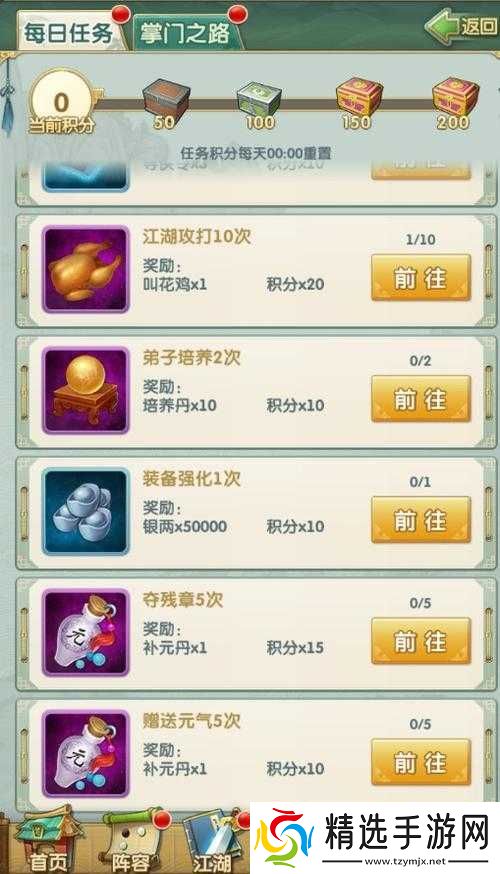The width and height of the screenshot is (500, 874).
Task: Open the 50-point reward chest
Action: click(165, 103)
